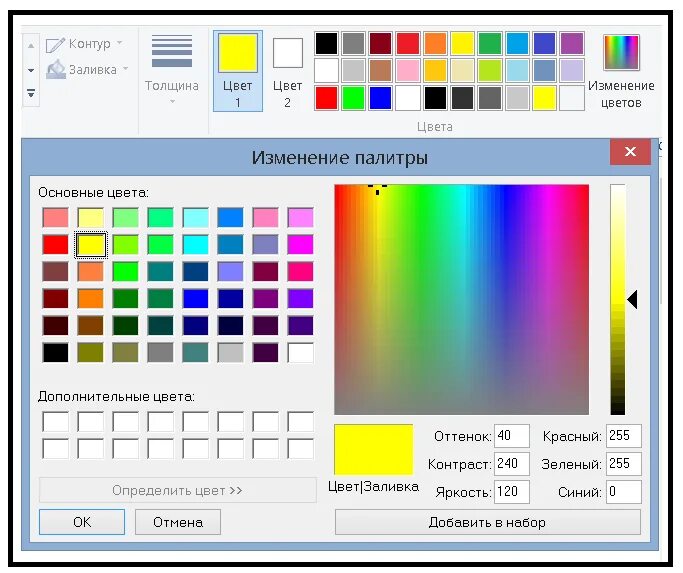Select pure blue swatch in fourth basic row
The height and width of the screenshot is (573, 683).
pyautogui.click(x=196, y=299)
